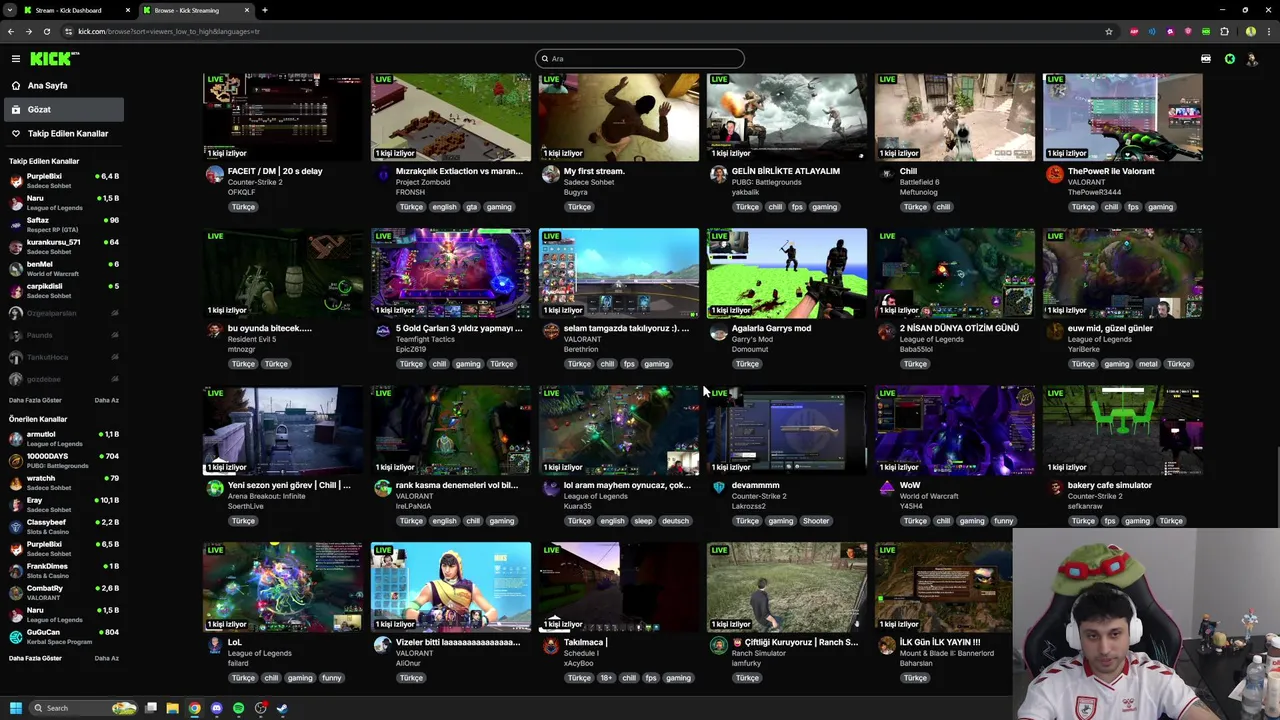Screen dimensions: 1280x720
Task: Open a new browser tab
Action: (264, 10)
